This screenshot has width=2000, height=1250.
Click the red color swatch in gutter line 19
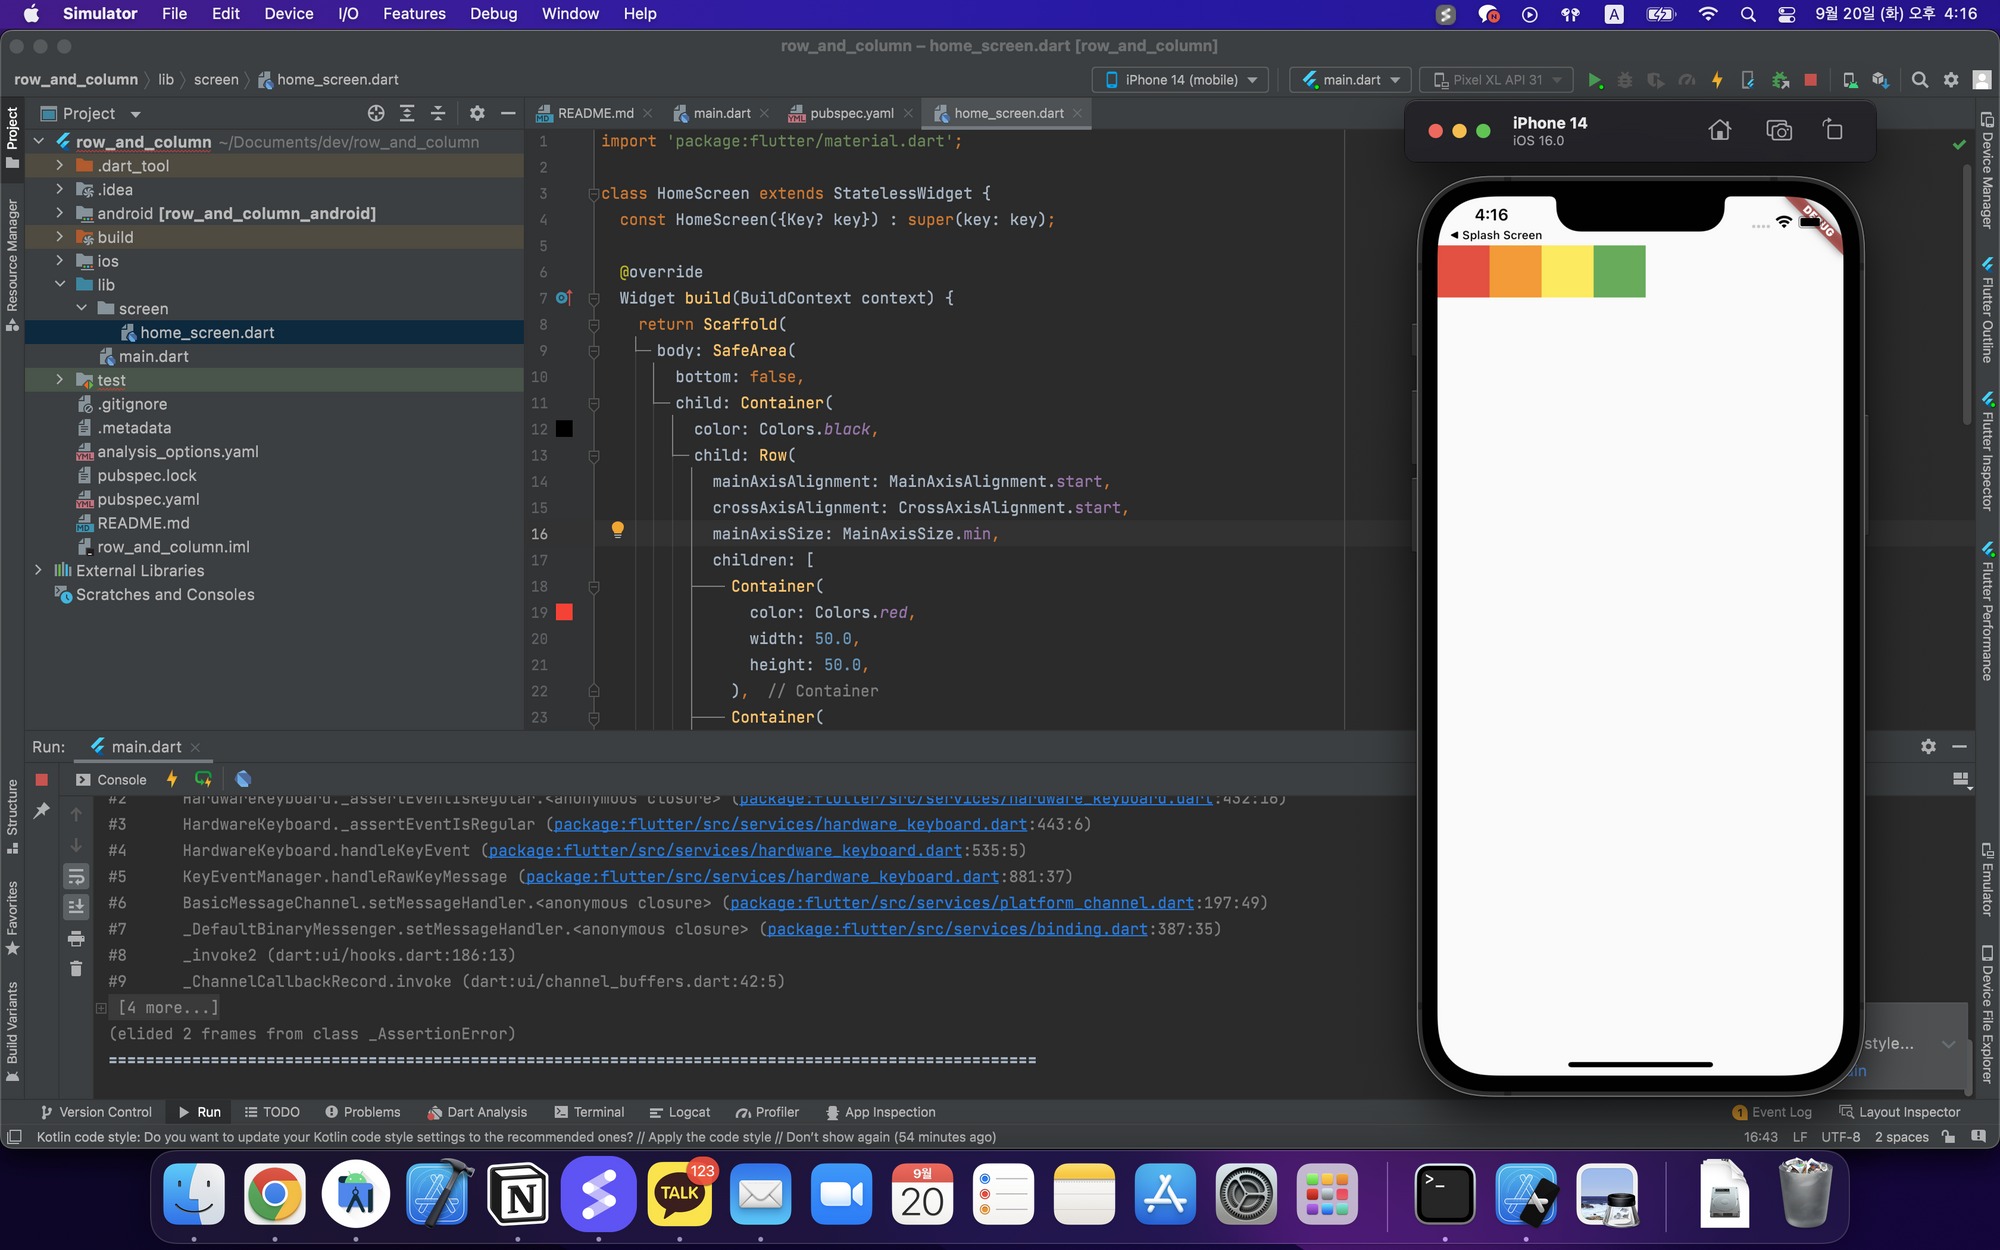(x=564, y=612)
